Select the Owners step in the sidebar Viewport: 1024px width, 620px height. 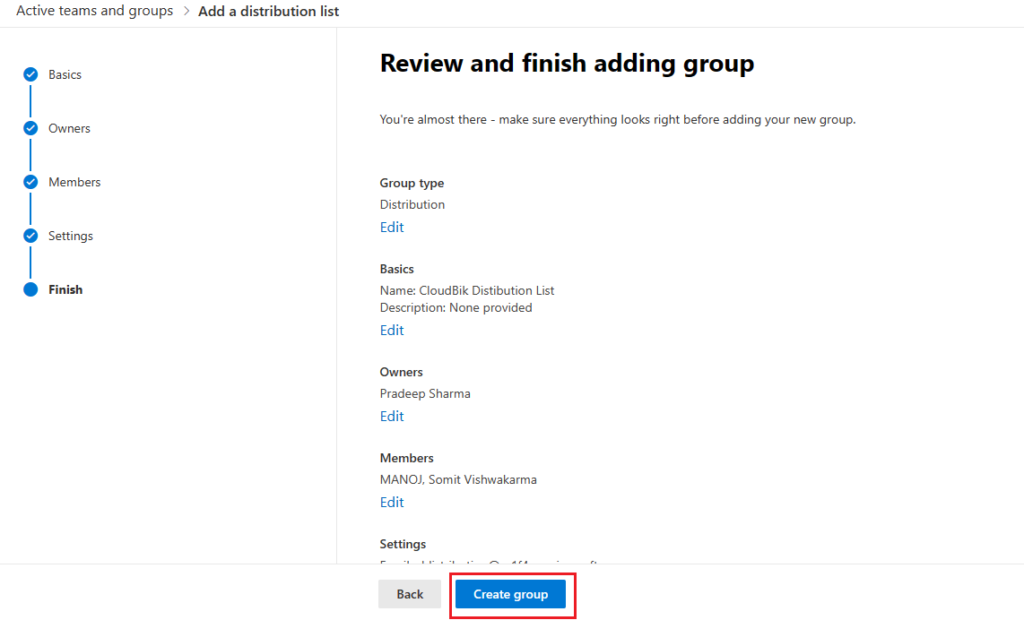pos(70,128)
